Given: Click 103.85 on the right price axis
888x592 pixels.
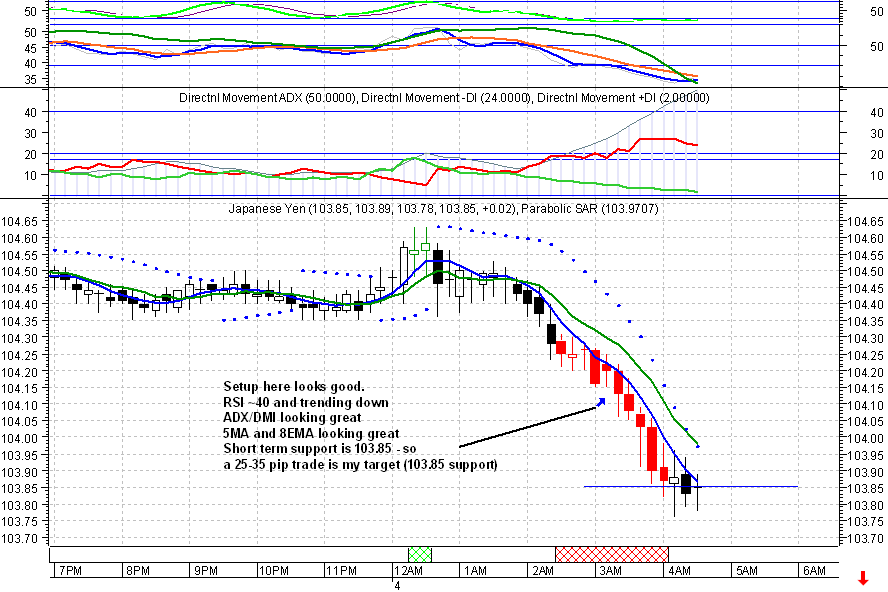Looking at the screenshot, I should (x=866, y=488).
